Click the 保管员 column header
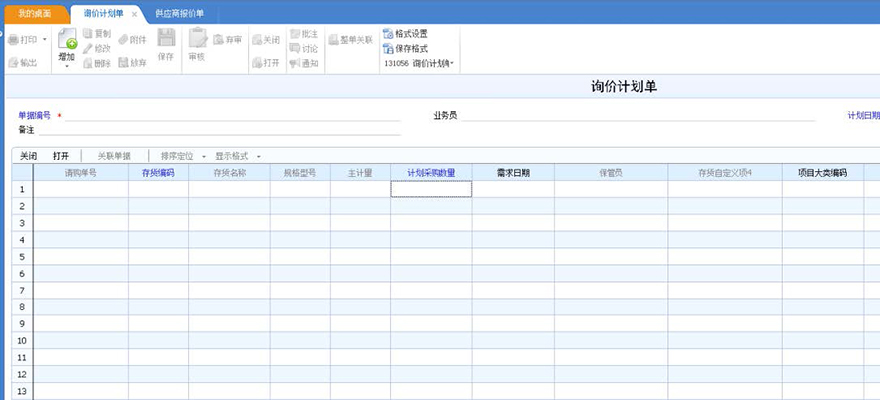Viewport: 880px width, 400px height. tap(611, 173)
